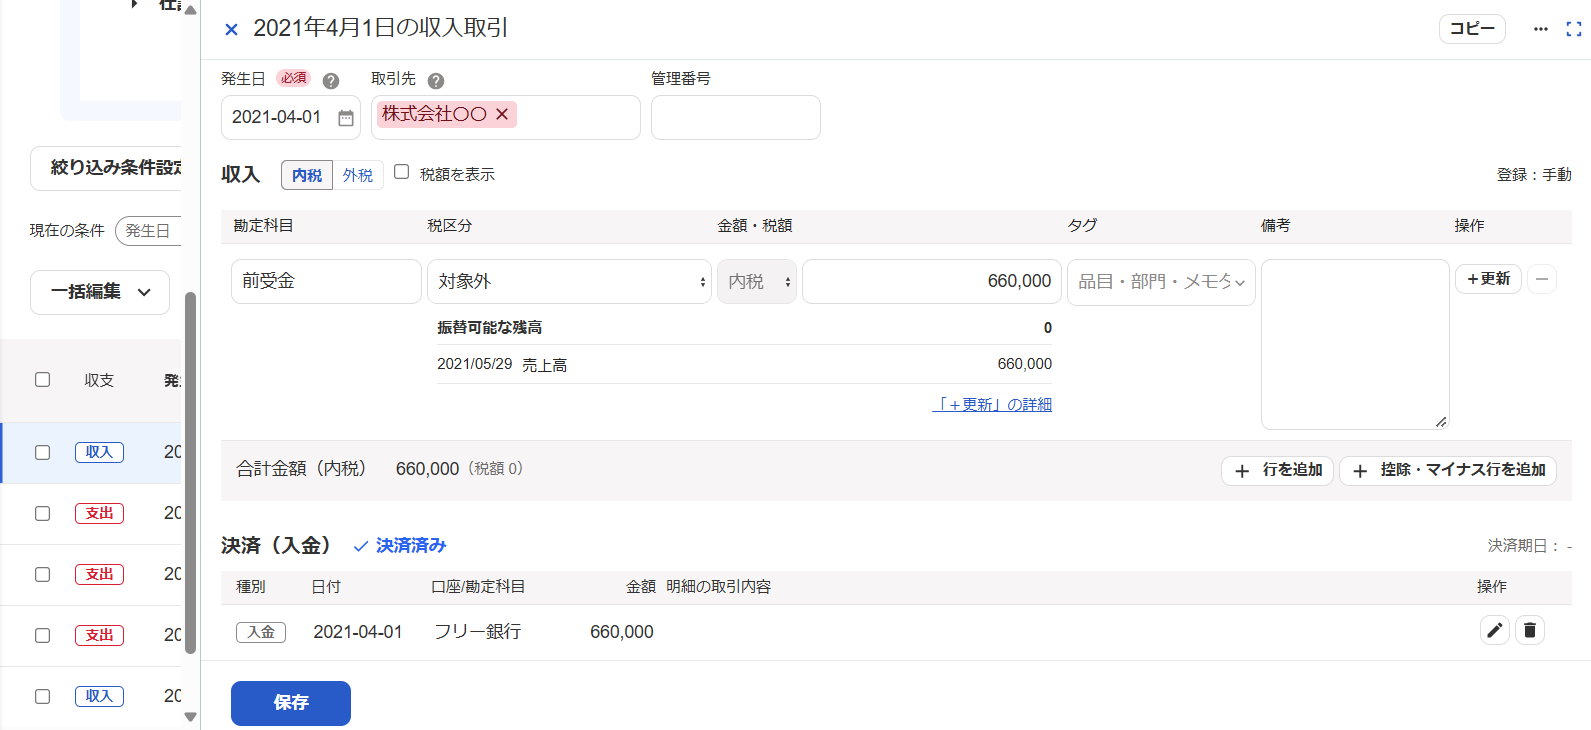Switch to the 外税 tab
Image resolution: width=1591 pixels, height=730 pixels.
pyautogui.click(x=358, y=175)
